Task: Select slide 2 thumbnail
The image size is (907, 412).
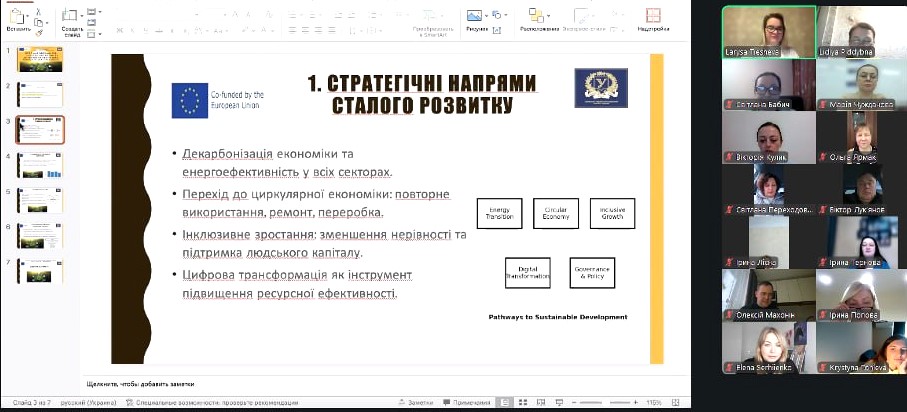Action: click(x=40, y=94)
